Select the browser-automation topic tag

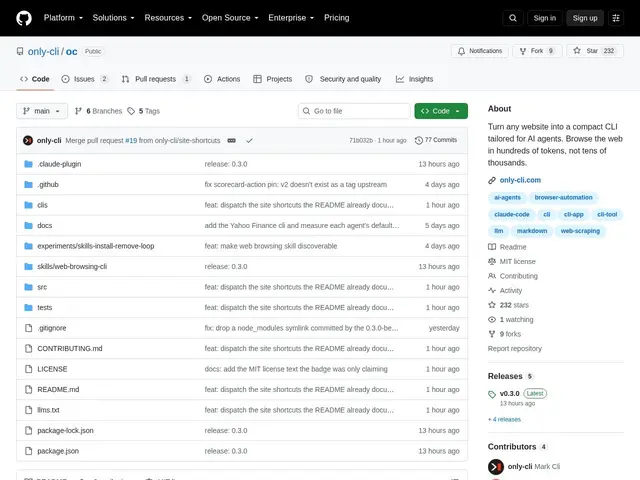(x=563, y=198)
